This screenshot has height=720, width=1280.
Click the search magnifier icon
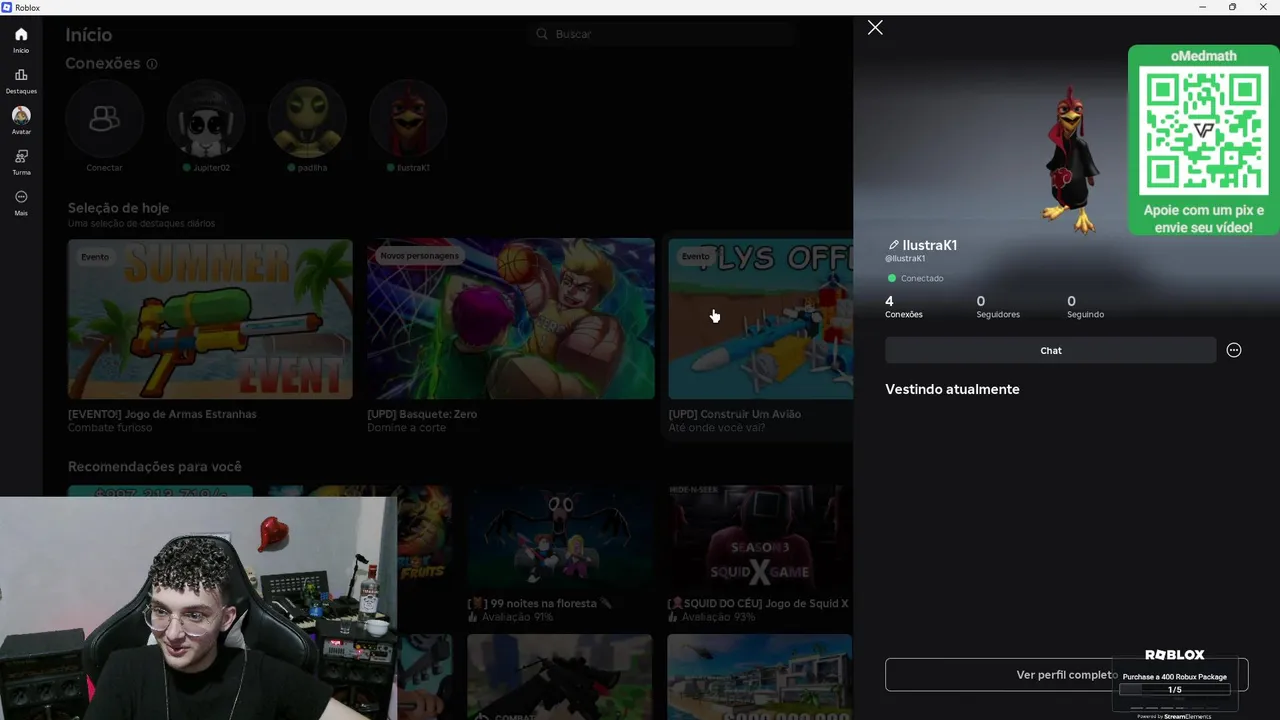point(542,34)
